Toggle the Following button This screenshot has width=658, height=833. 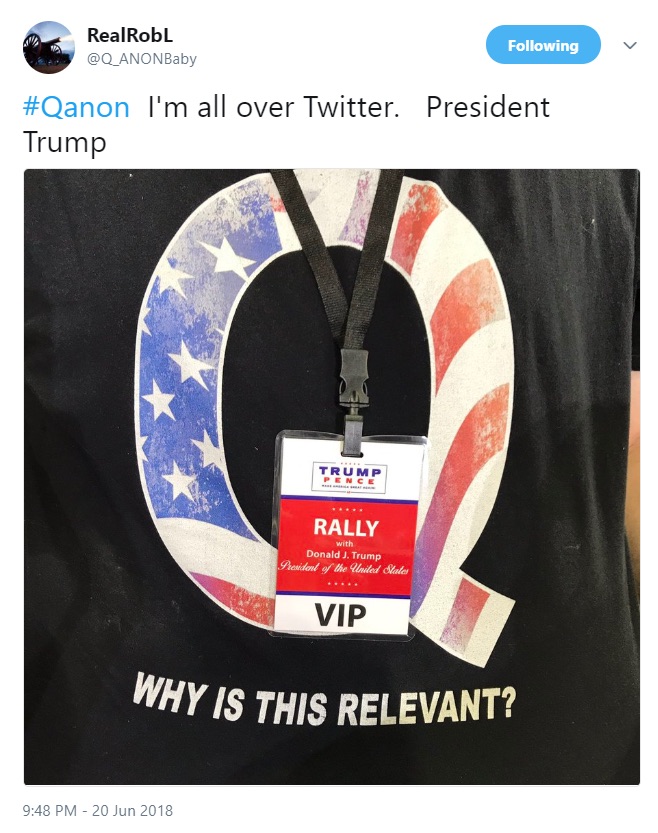[543, 45]
